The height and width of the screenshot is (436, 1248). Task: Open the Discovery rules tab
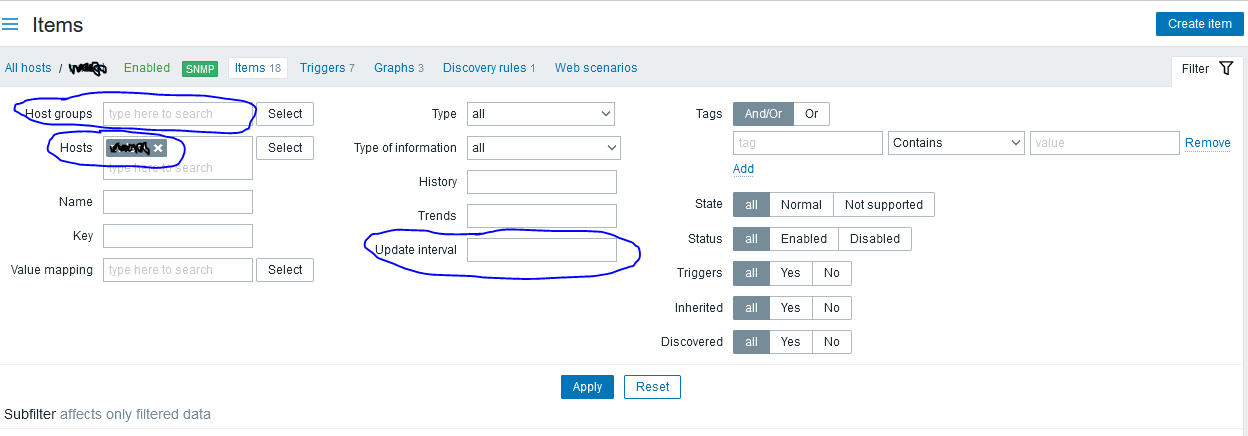click(489, 68)
